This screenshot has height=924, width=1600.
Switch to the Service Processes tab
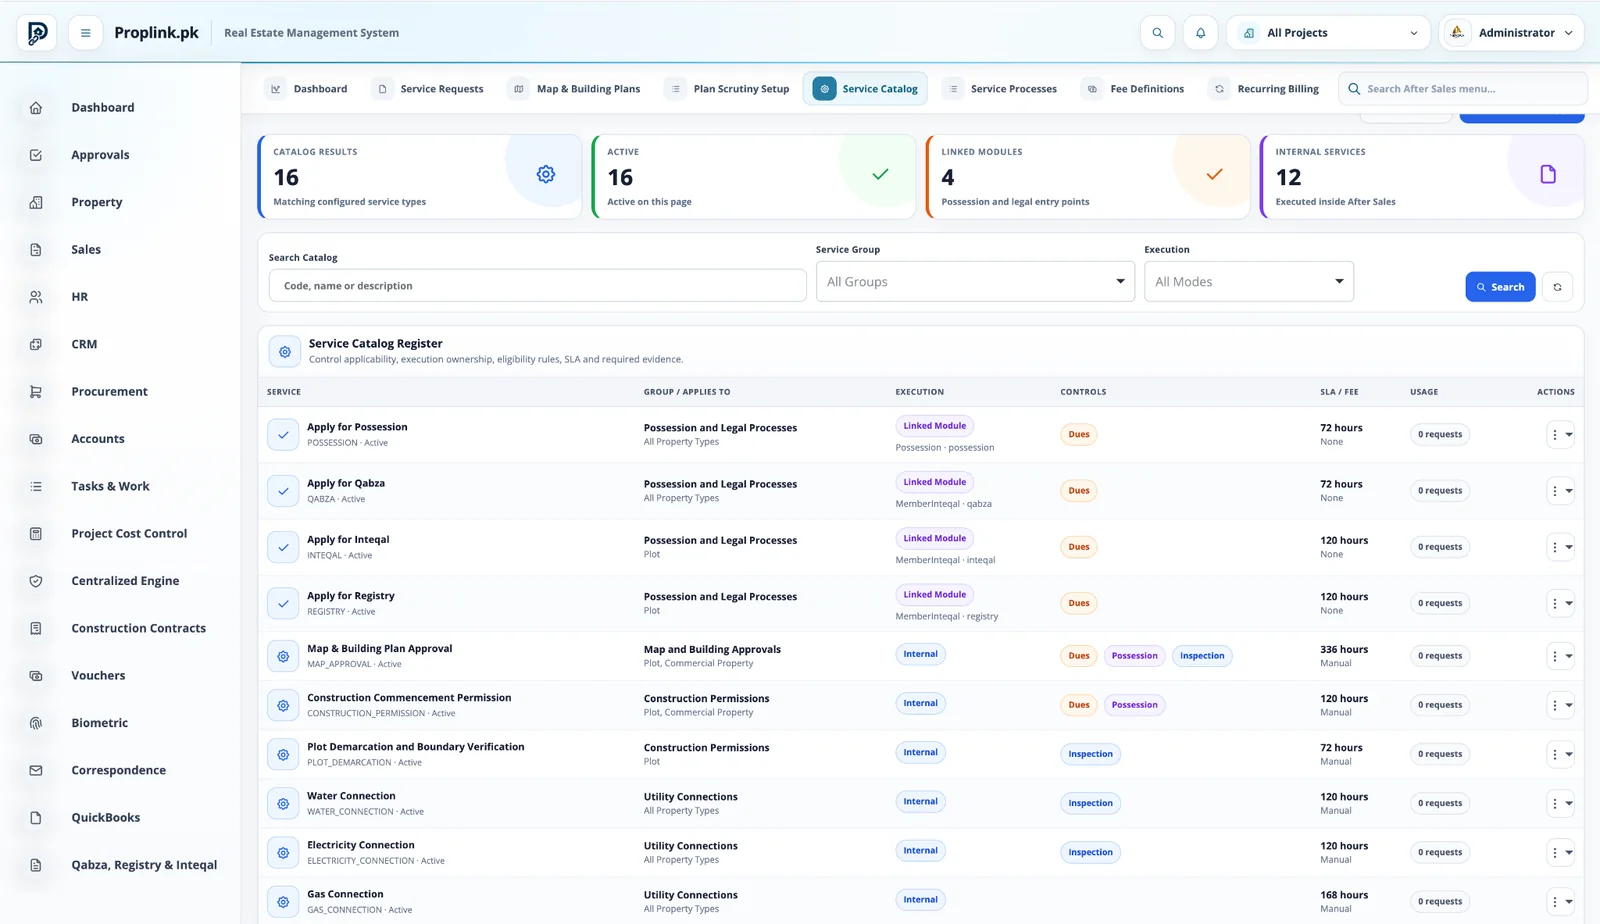(x=1001, y=89)
